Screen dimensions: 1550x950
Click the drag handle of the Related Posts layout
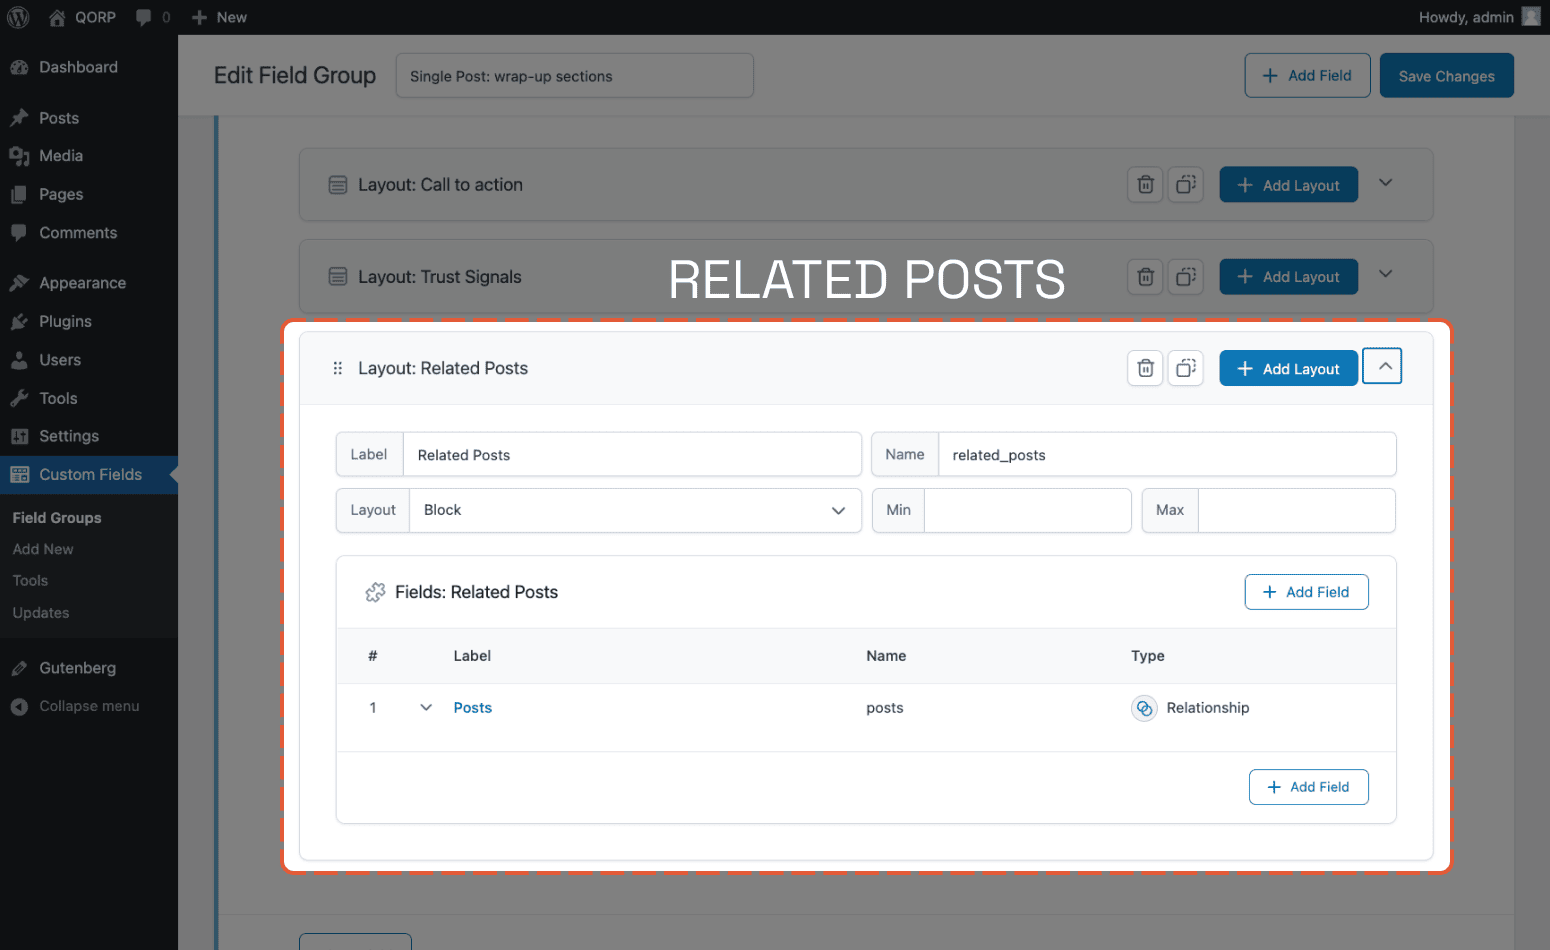point(337,368)
